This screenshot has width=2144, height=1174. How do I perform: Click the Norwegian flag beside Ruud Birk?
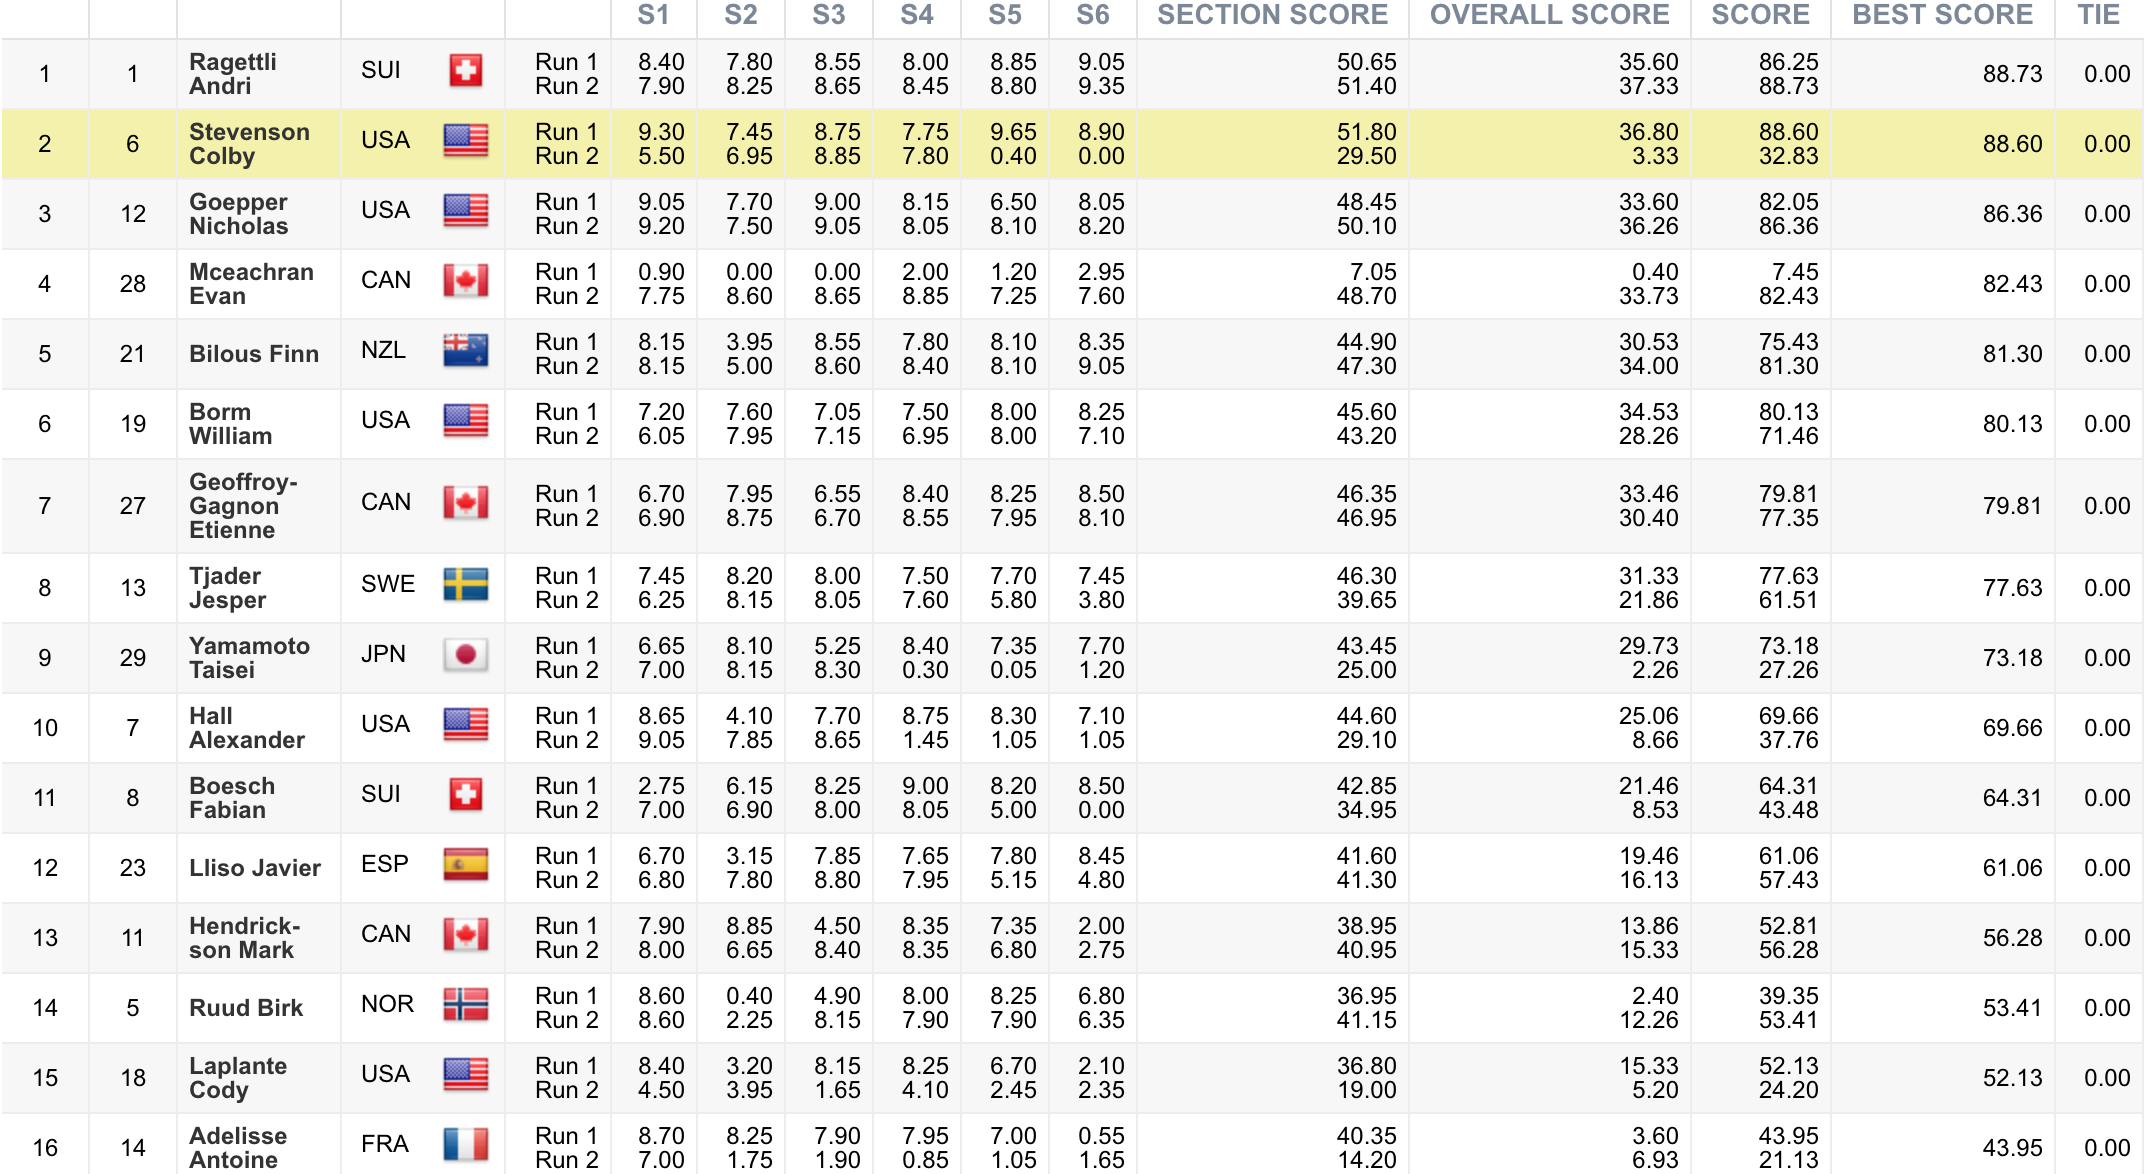pyautogui.click(x=465, y=1005)
